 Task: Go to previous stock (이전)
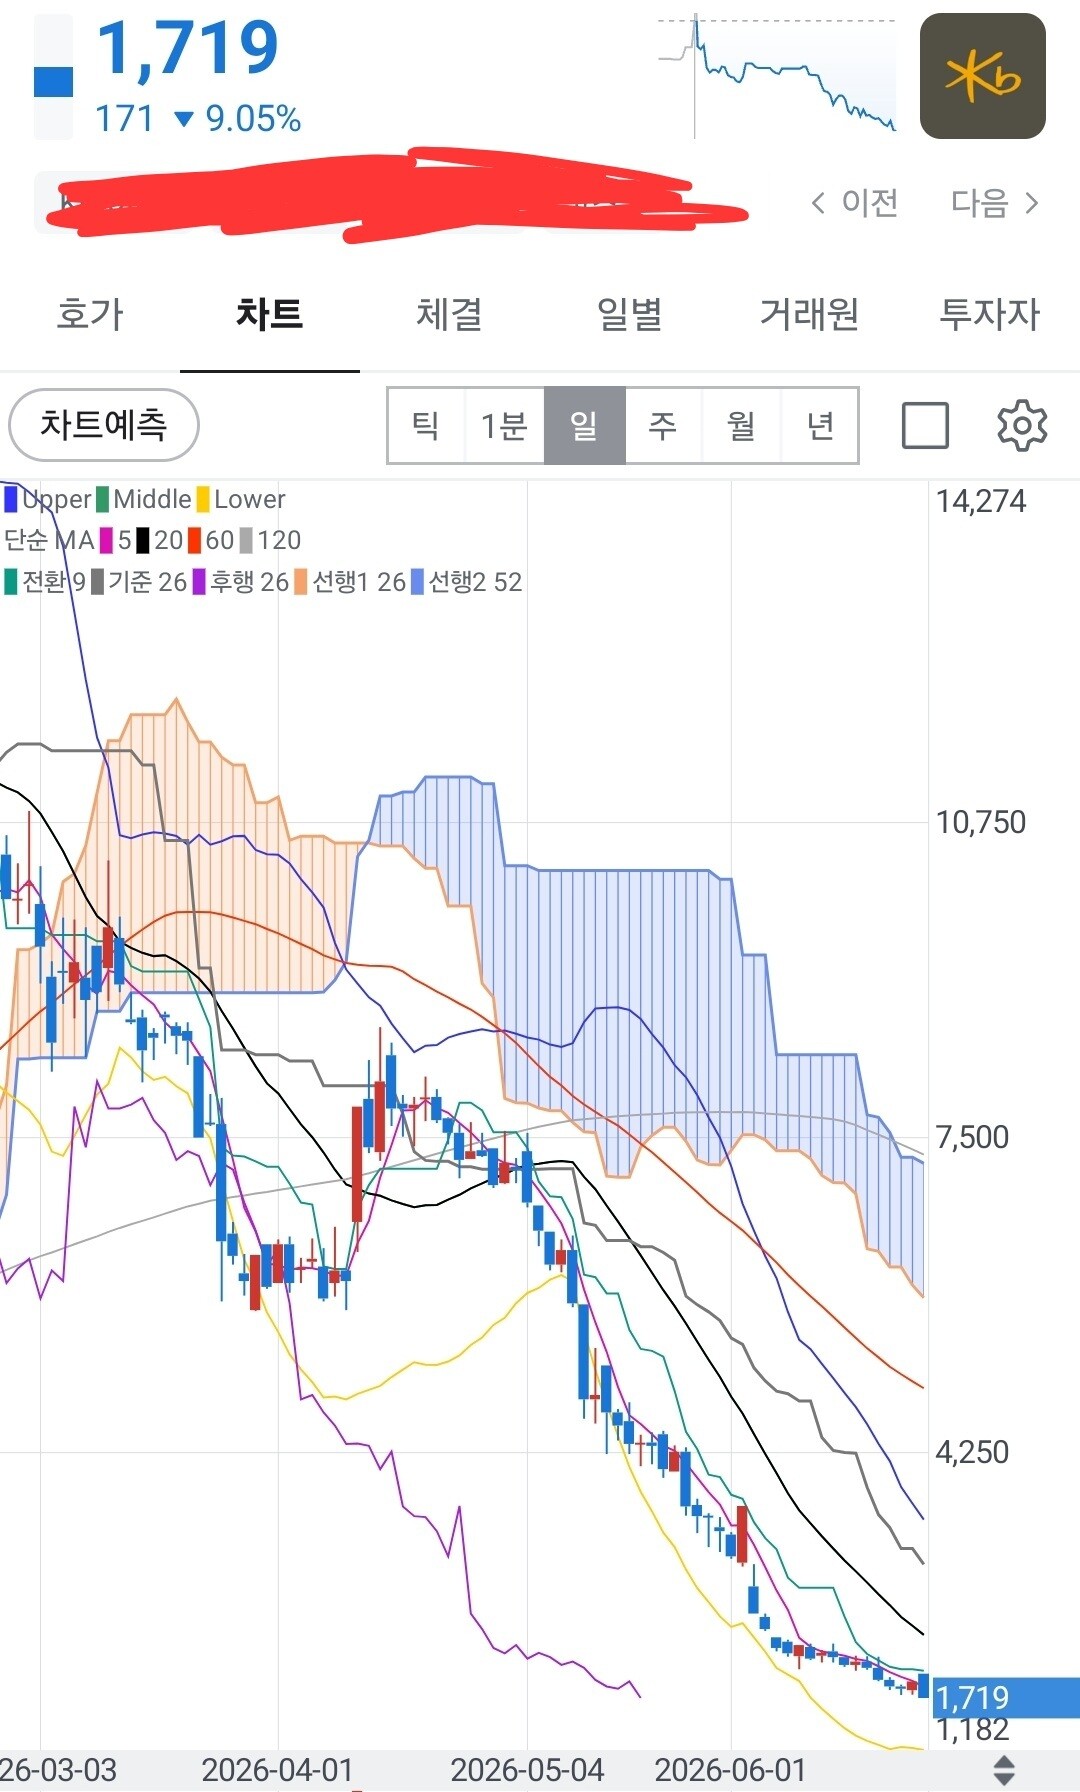click(x=855, y=203)
